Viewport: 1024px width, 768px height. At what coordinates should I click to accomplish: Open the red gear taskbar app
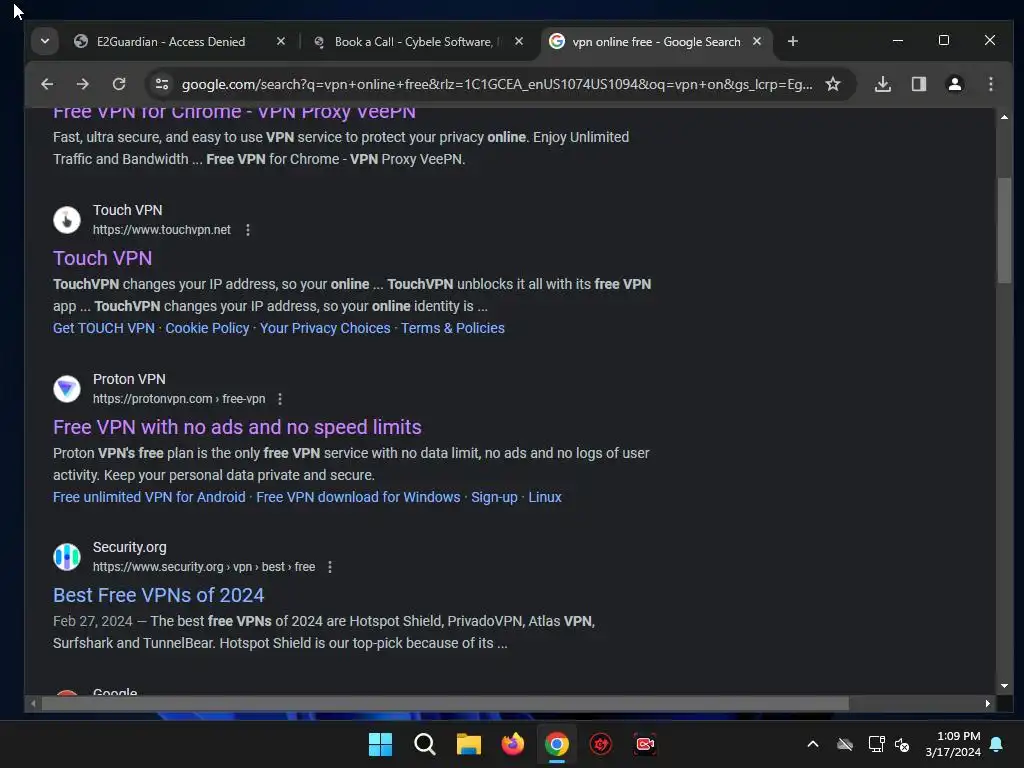(601, 744)
